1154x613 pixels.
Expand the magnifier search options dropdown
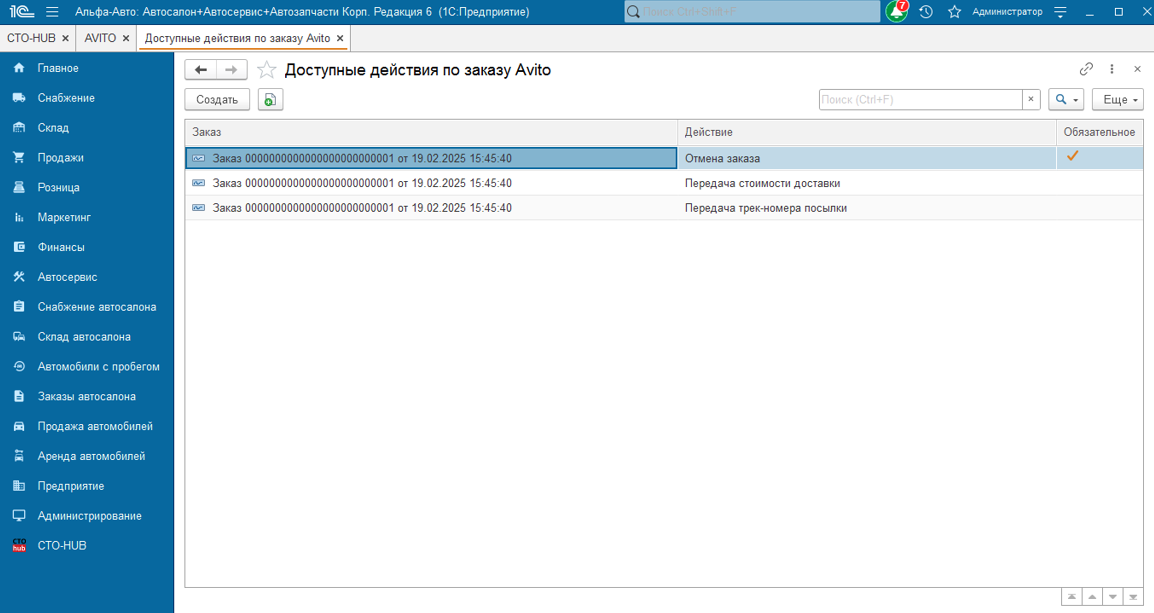1066,99
